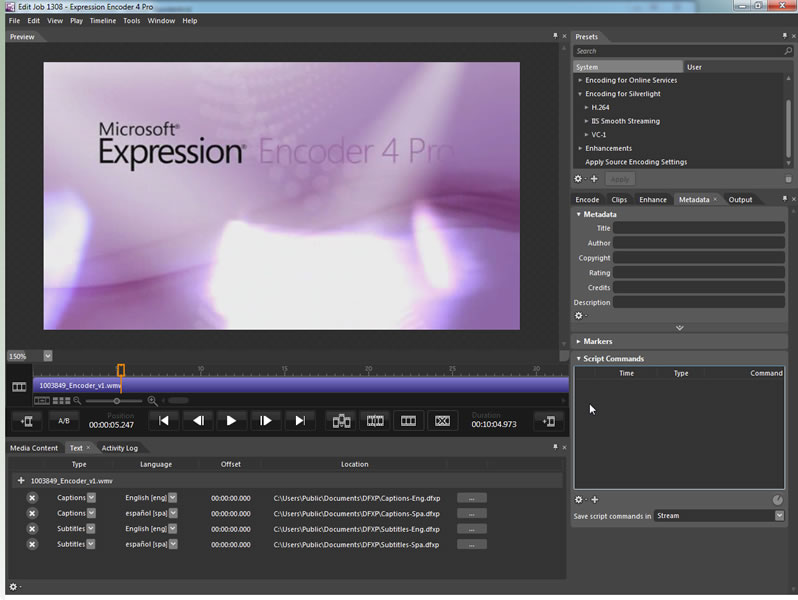Step forward one frame
798x600 pixels.
tap(265, 421)
